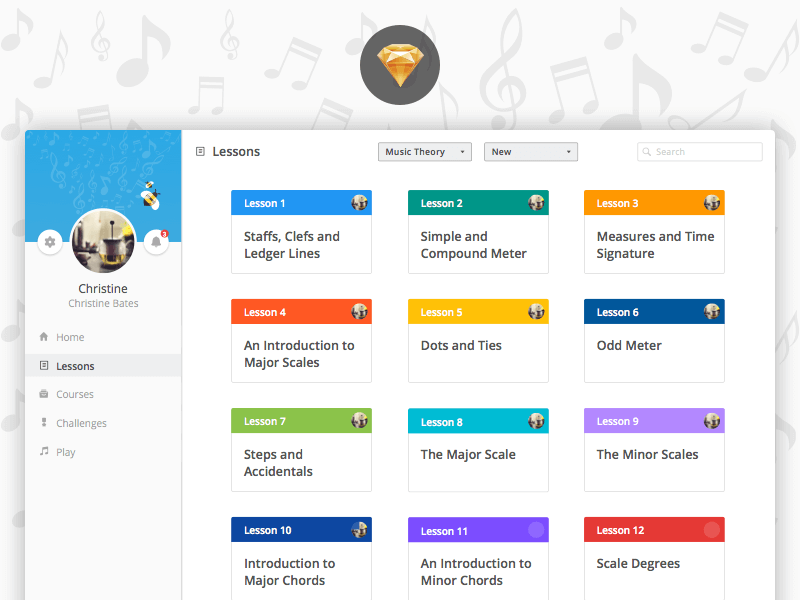Toggle the avatar badge on Lesson 5 header

point(536,311)
